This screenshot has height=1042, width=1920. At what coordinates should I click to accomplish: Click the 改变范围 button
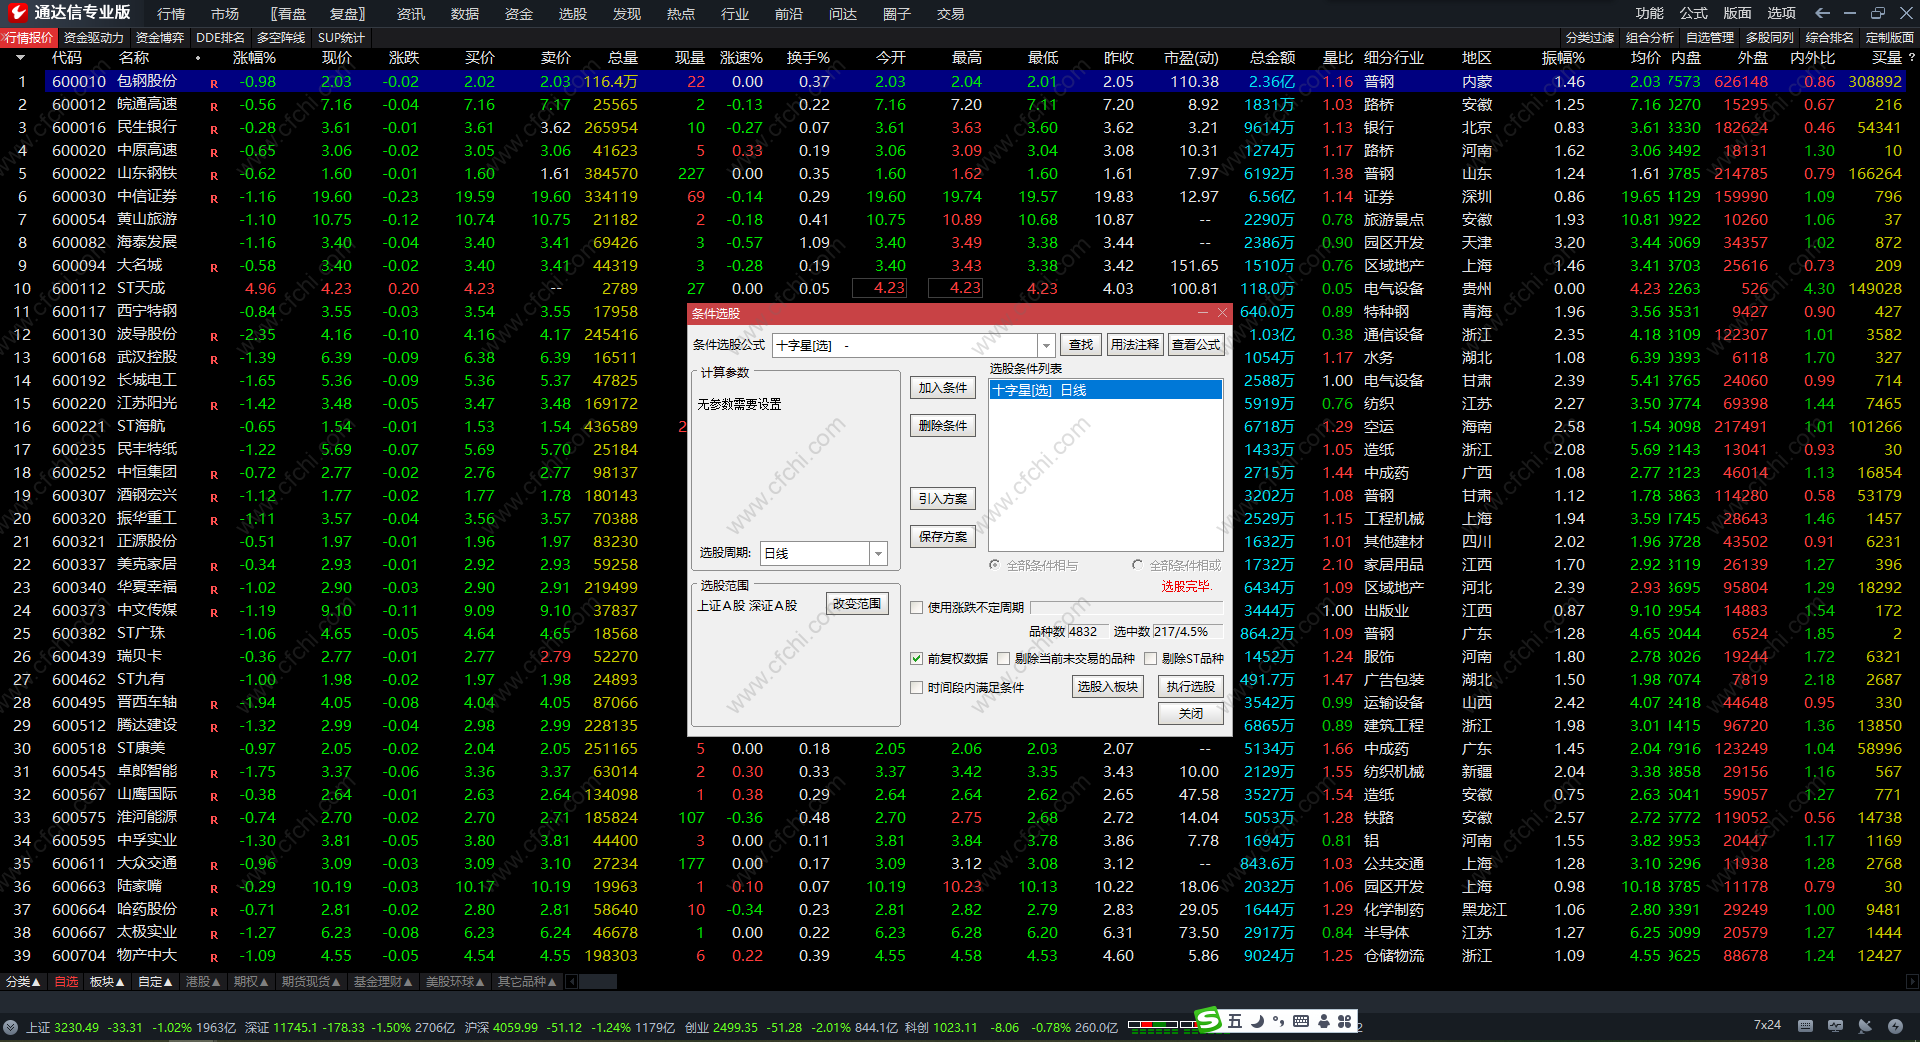(857, 604)
